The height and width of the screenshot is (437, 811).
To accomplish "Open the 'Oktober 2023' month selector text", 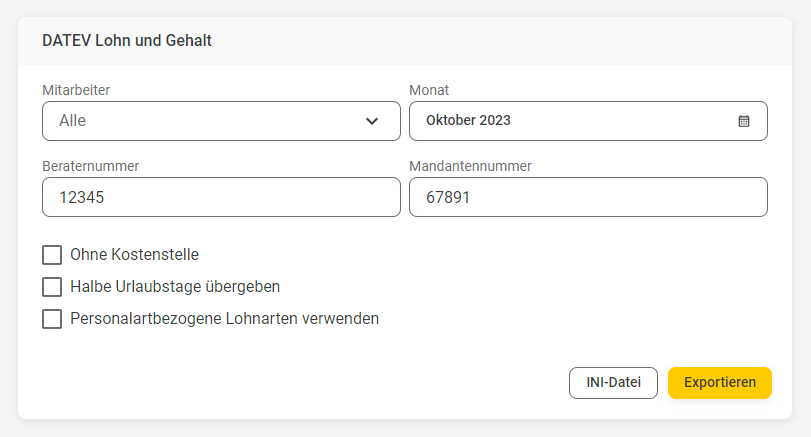I will [x=468, y=120].
